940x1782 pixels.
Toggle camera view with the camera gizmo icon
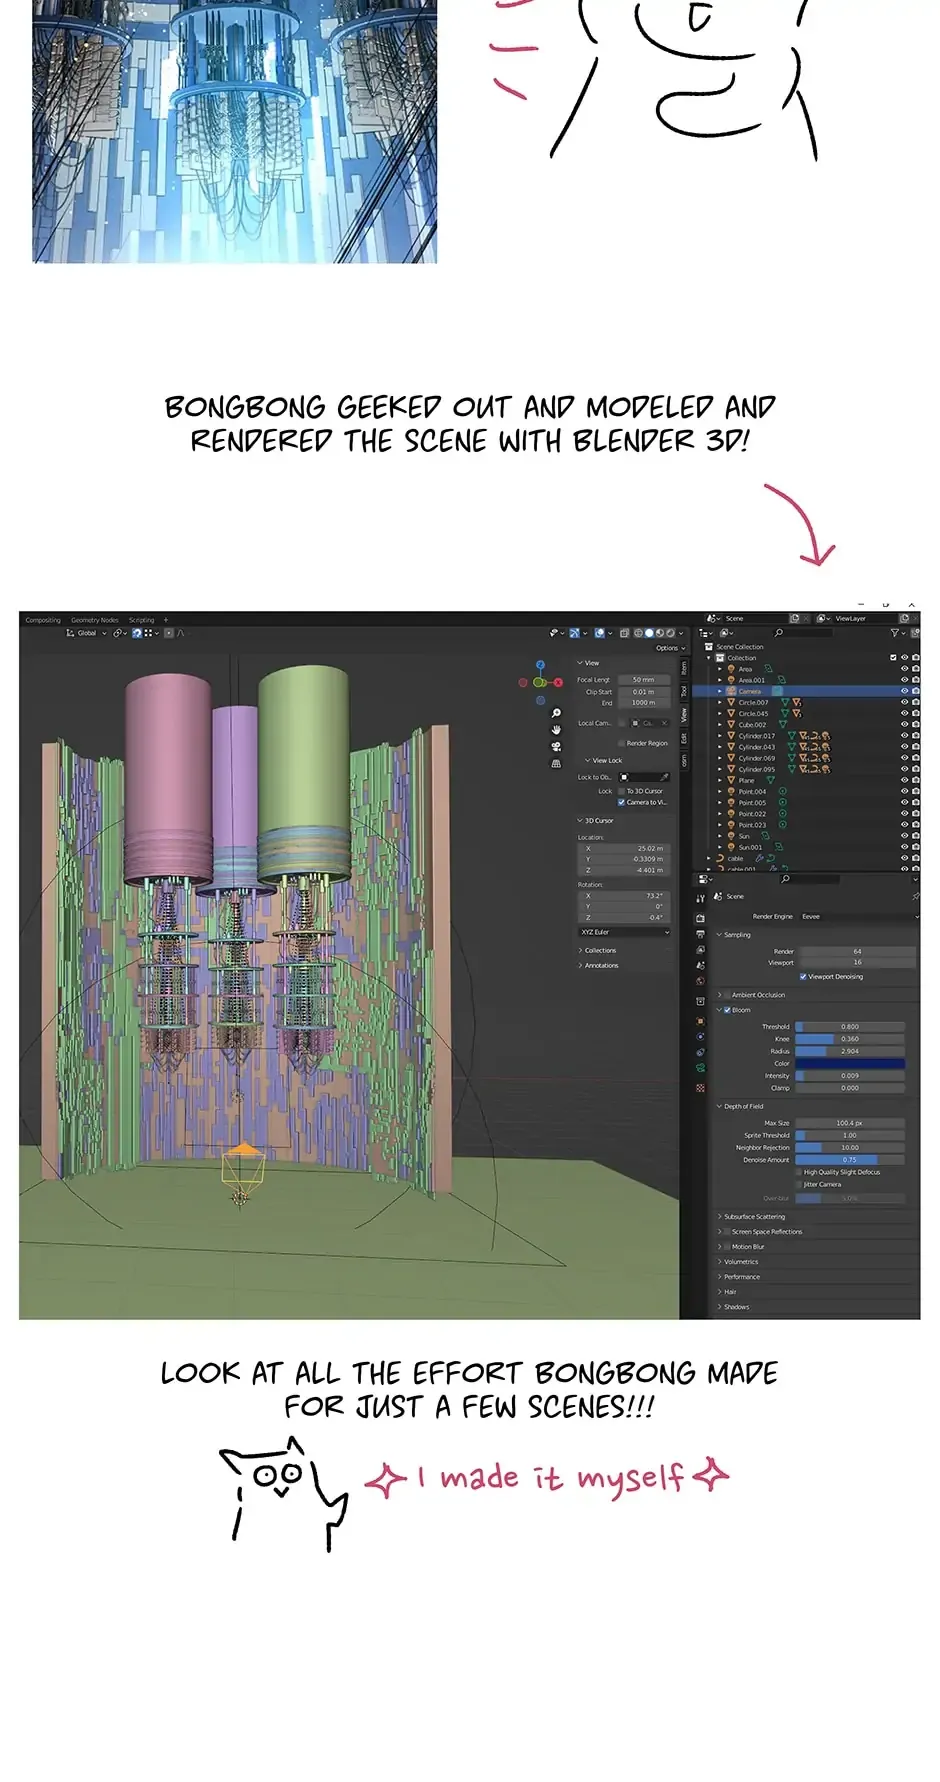[556, 747]
